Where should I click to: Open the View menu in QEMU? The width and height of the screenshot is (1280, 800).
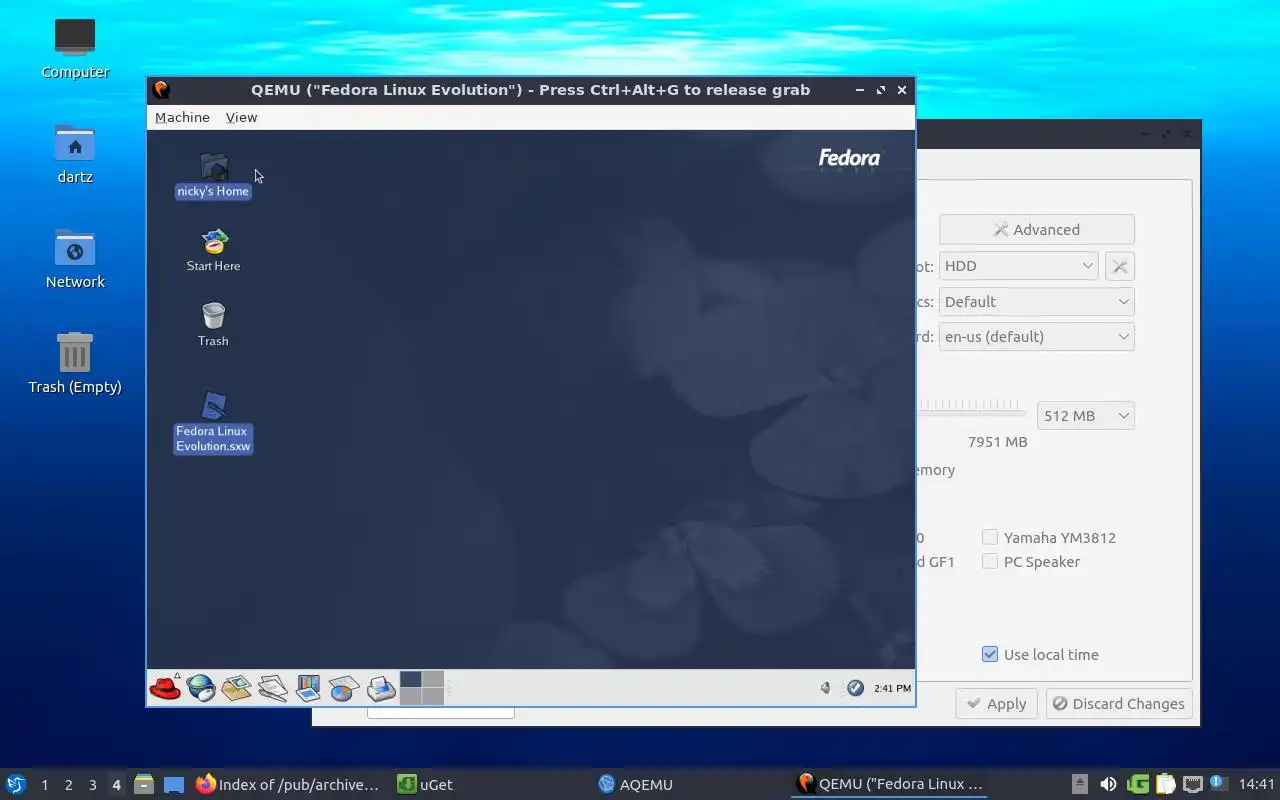[241, 117]
